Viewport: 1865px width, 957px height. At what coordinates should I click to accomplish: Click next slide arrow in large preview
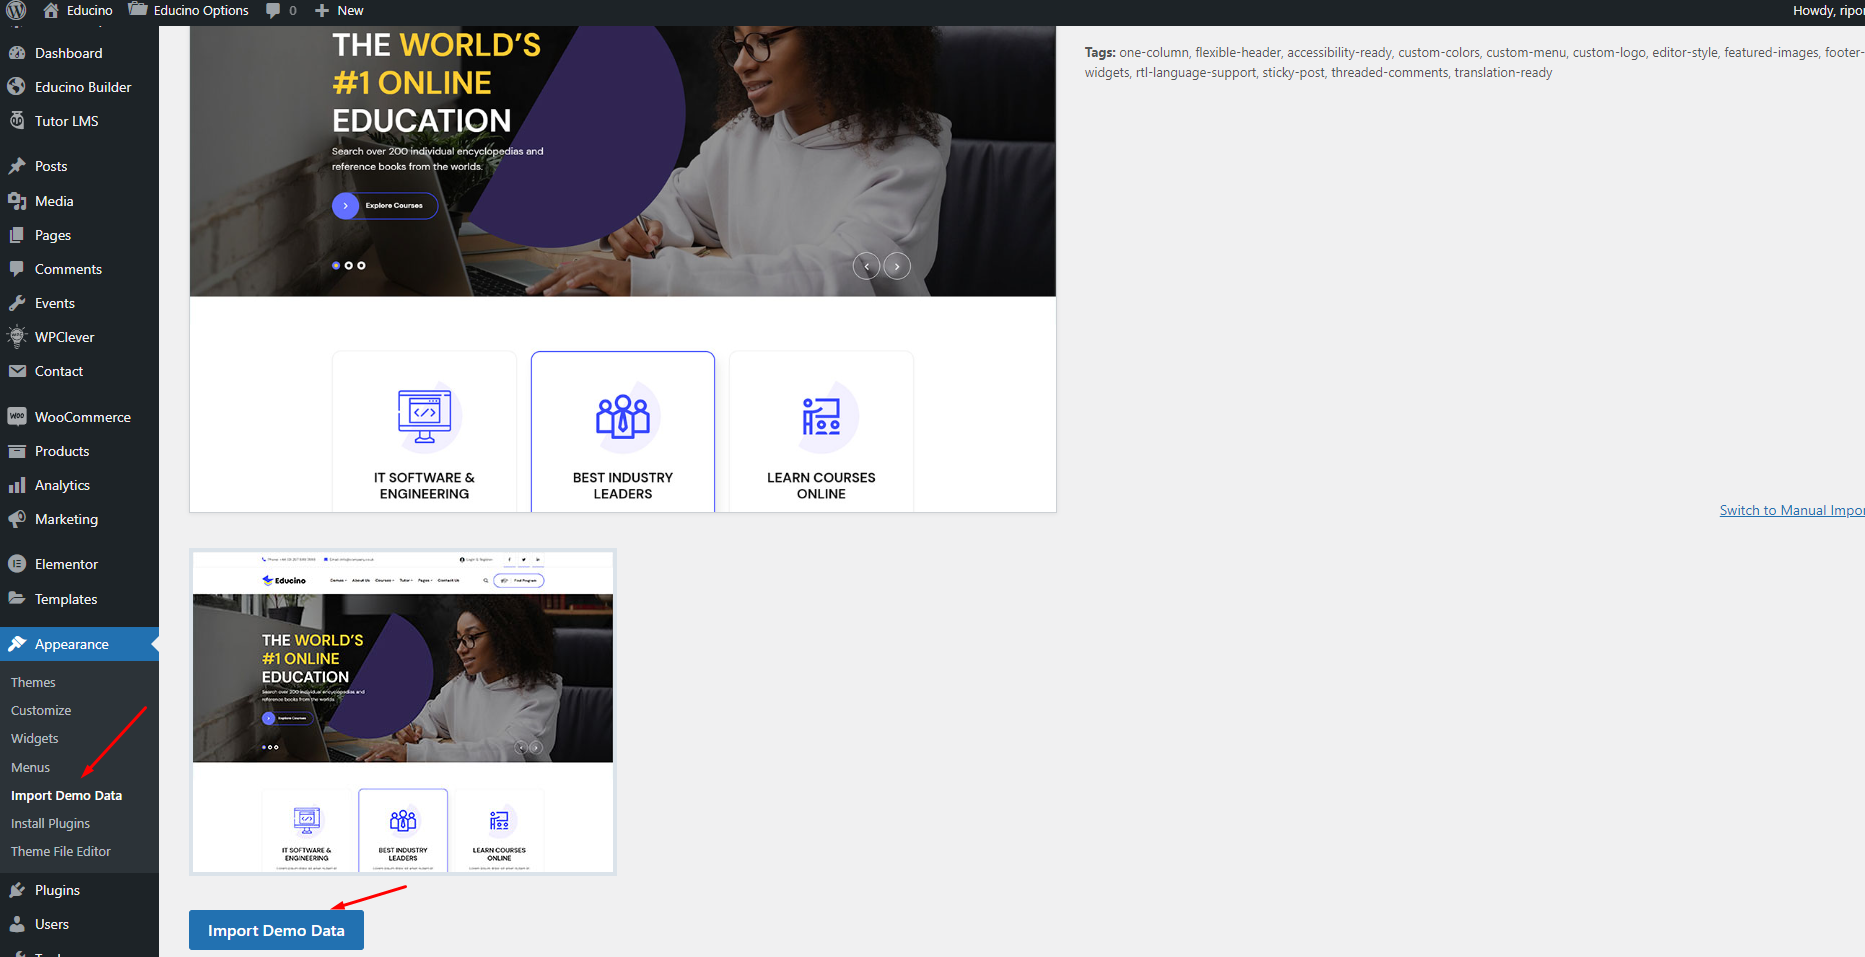[x=897, y=266]
